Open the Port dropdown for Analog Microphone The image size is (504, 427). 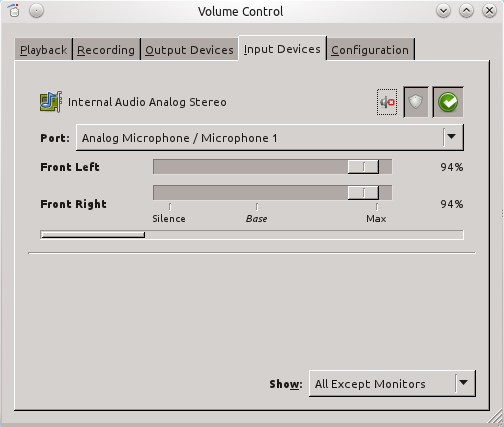click(x=270, y=138)
